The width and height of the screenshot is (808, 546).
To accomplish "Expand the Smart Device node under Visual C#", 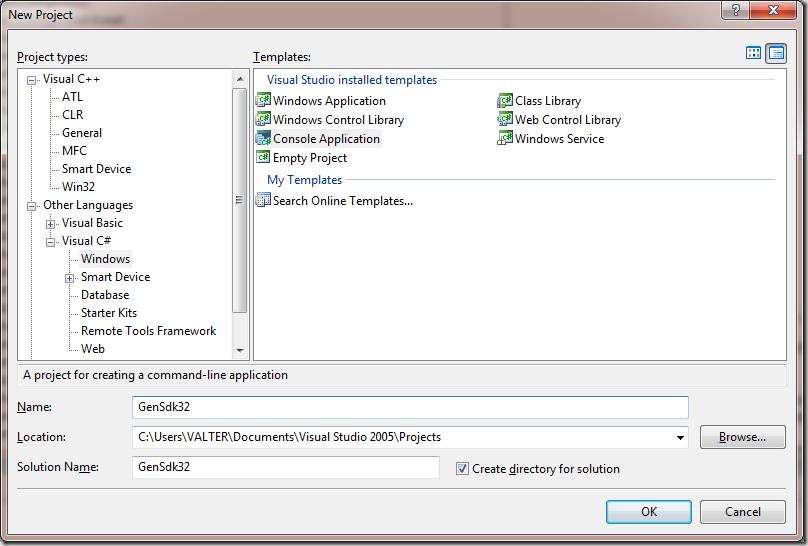I will pos(70,278).
